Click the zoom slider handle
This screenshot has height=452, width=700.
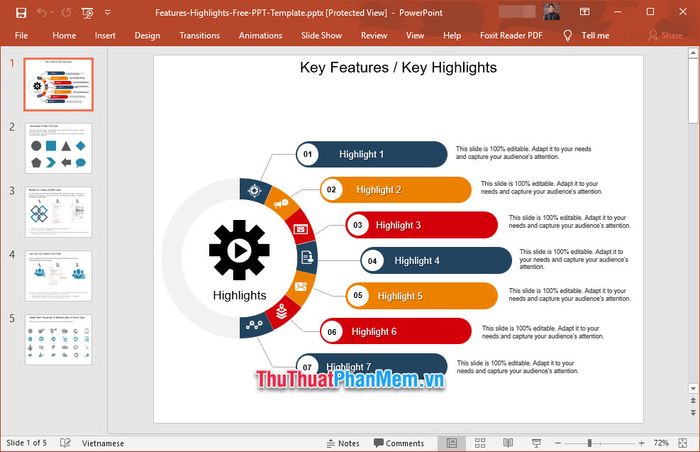tap(589, 443)
